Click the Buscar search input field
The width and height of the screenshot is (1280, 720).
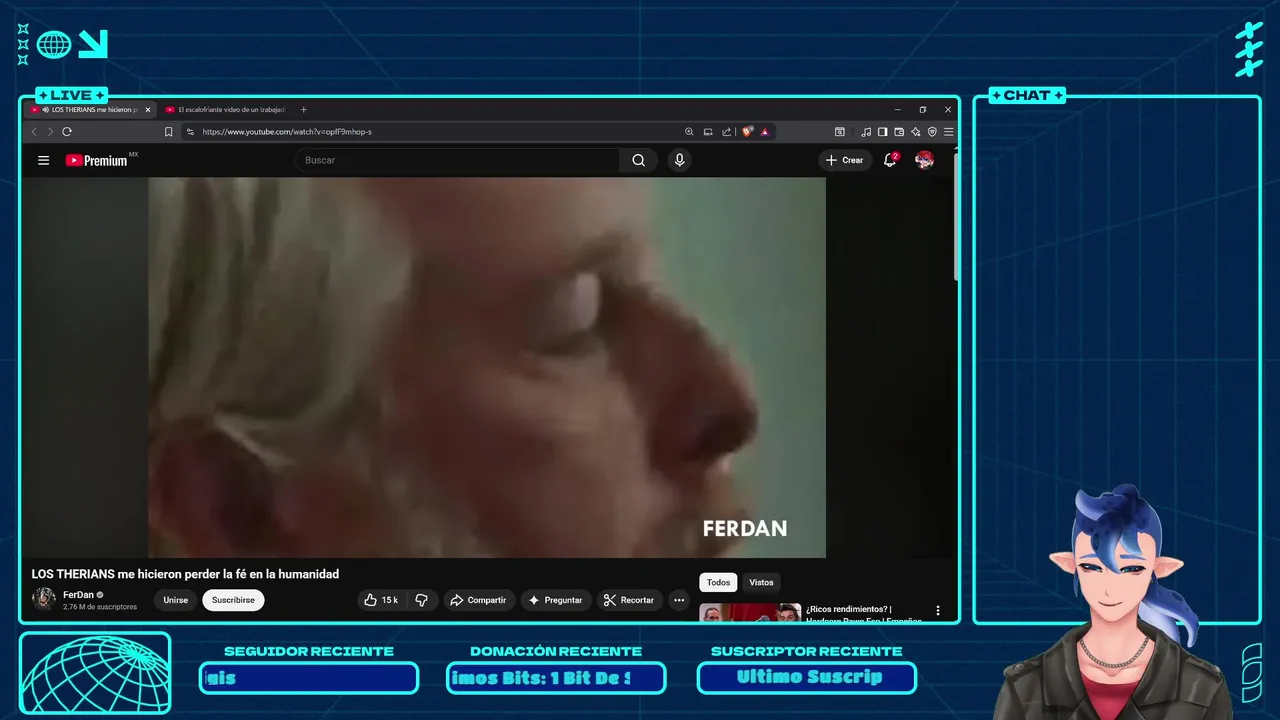[x=458, y=160]
